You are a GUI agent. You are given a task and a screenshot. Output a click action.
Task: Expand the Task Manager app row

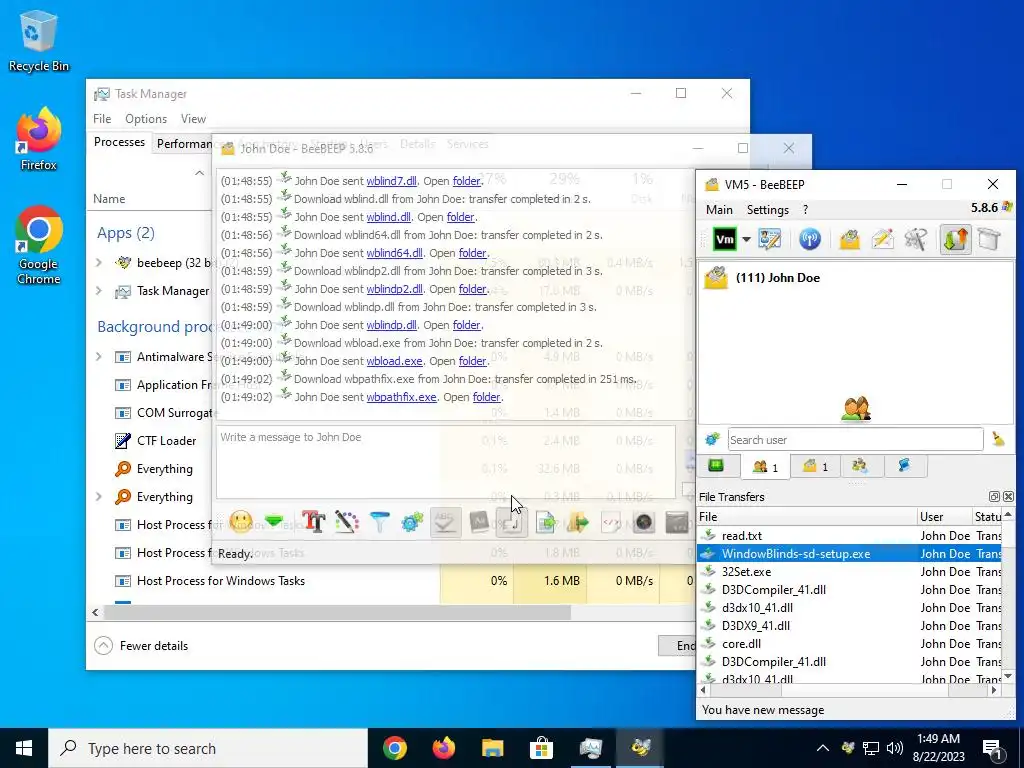(99, 291)
